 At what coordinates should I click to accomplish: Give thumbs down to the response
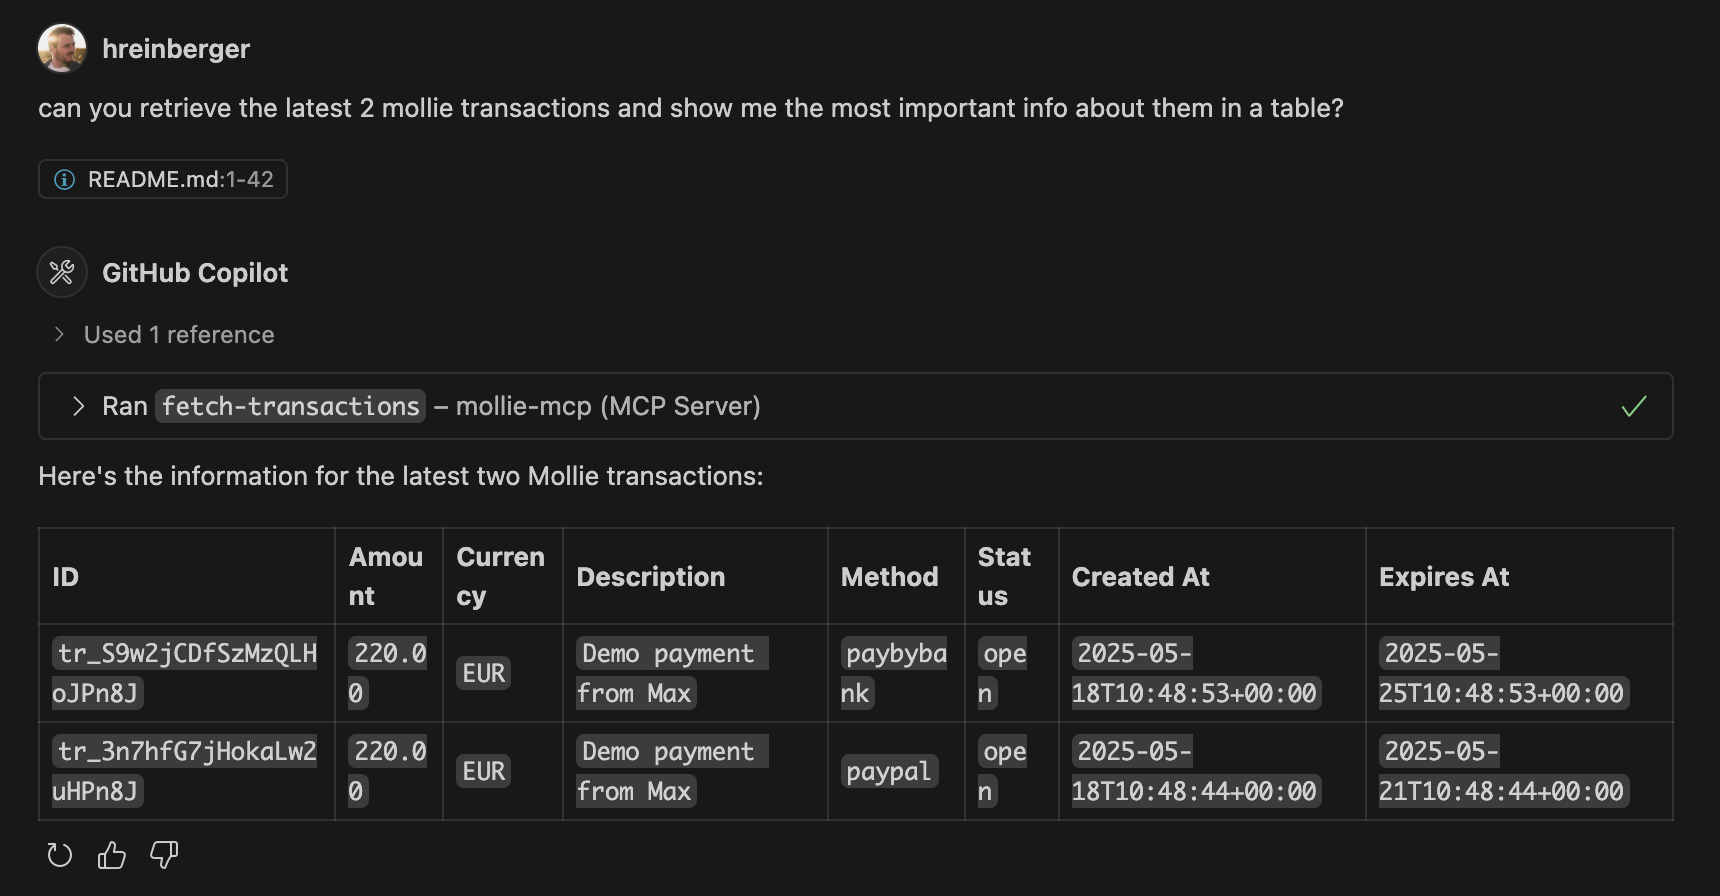point(164,855)
